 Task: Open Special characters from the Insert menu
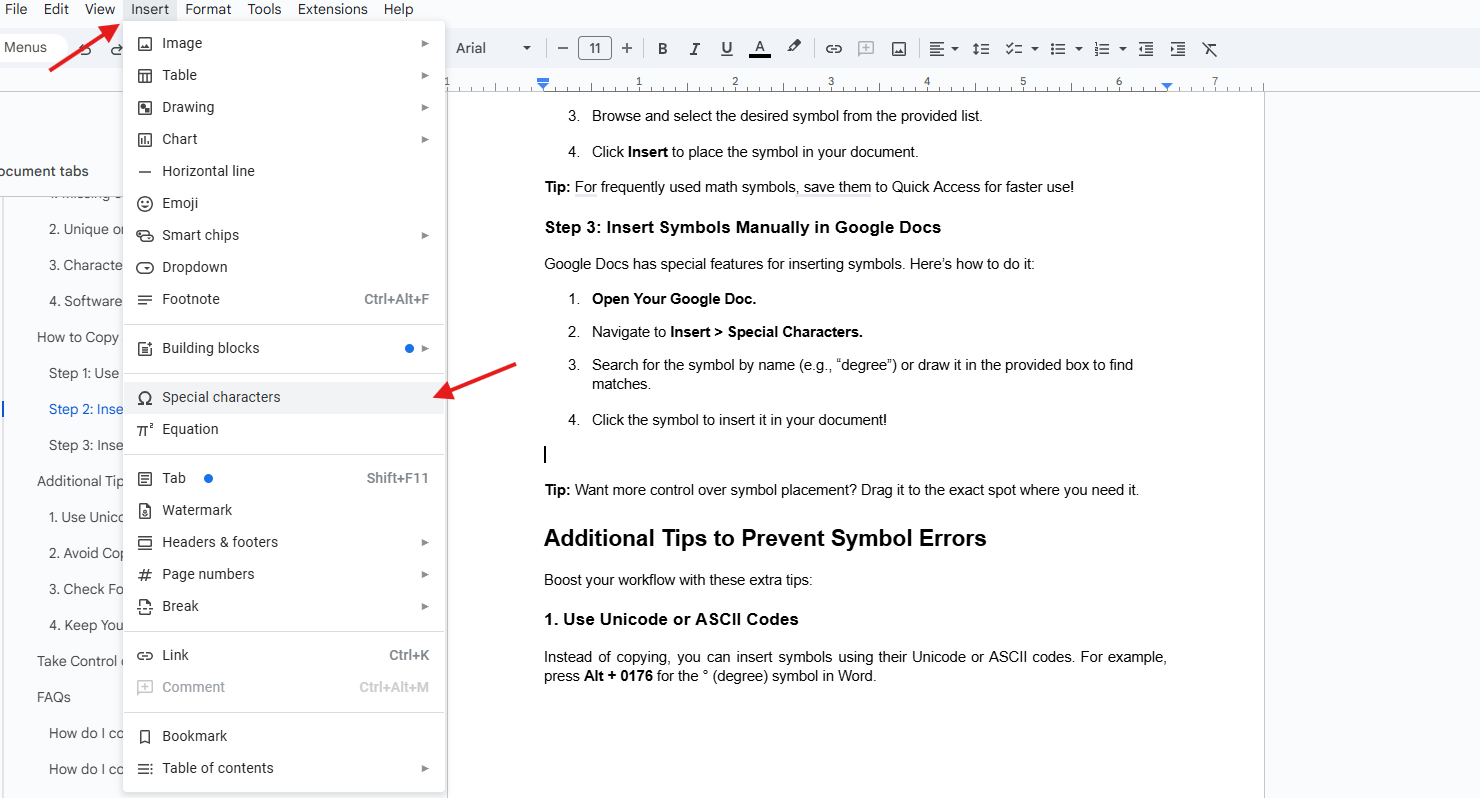[x=222, y=397]
